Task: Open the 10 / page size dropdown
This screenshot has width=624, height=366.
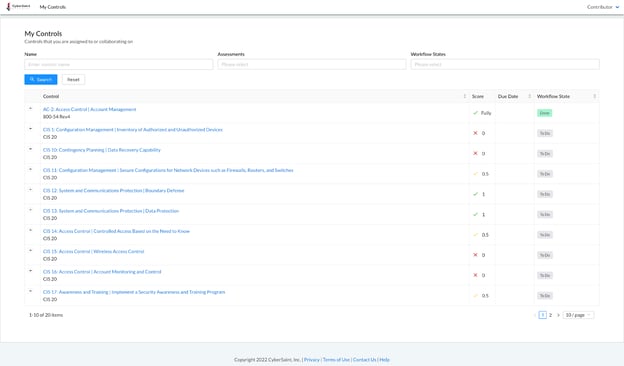Action: pyautogui.click(x=578, y=315)
